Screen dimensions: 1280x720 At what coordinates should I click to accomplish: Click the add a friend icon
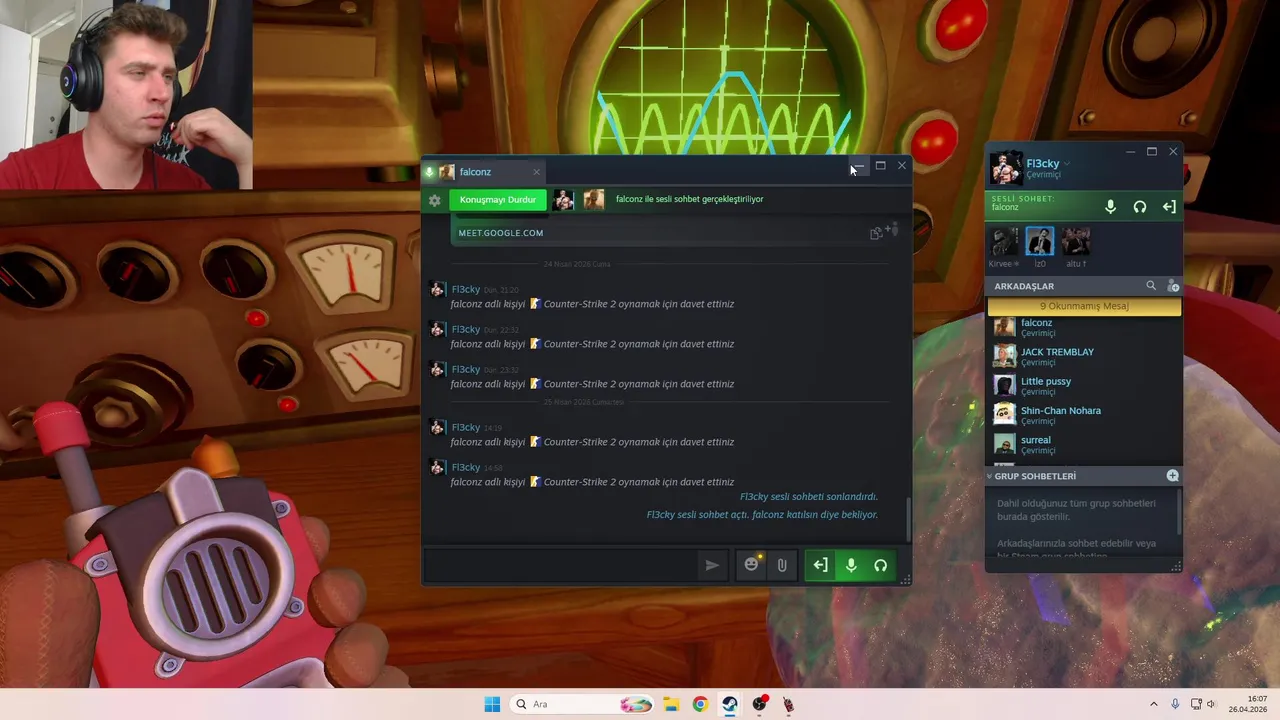1173,286
